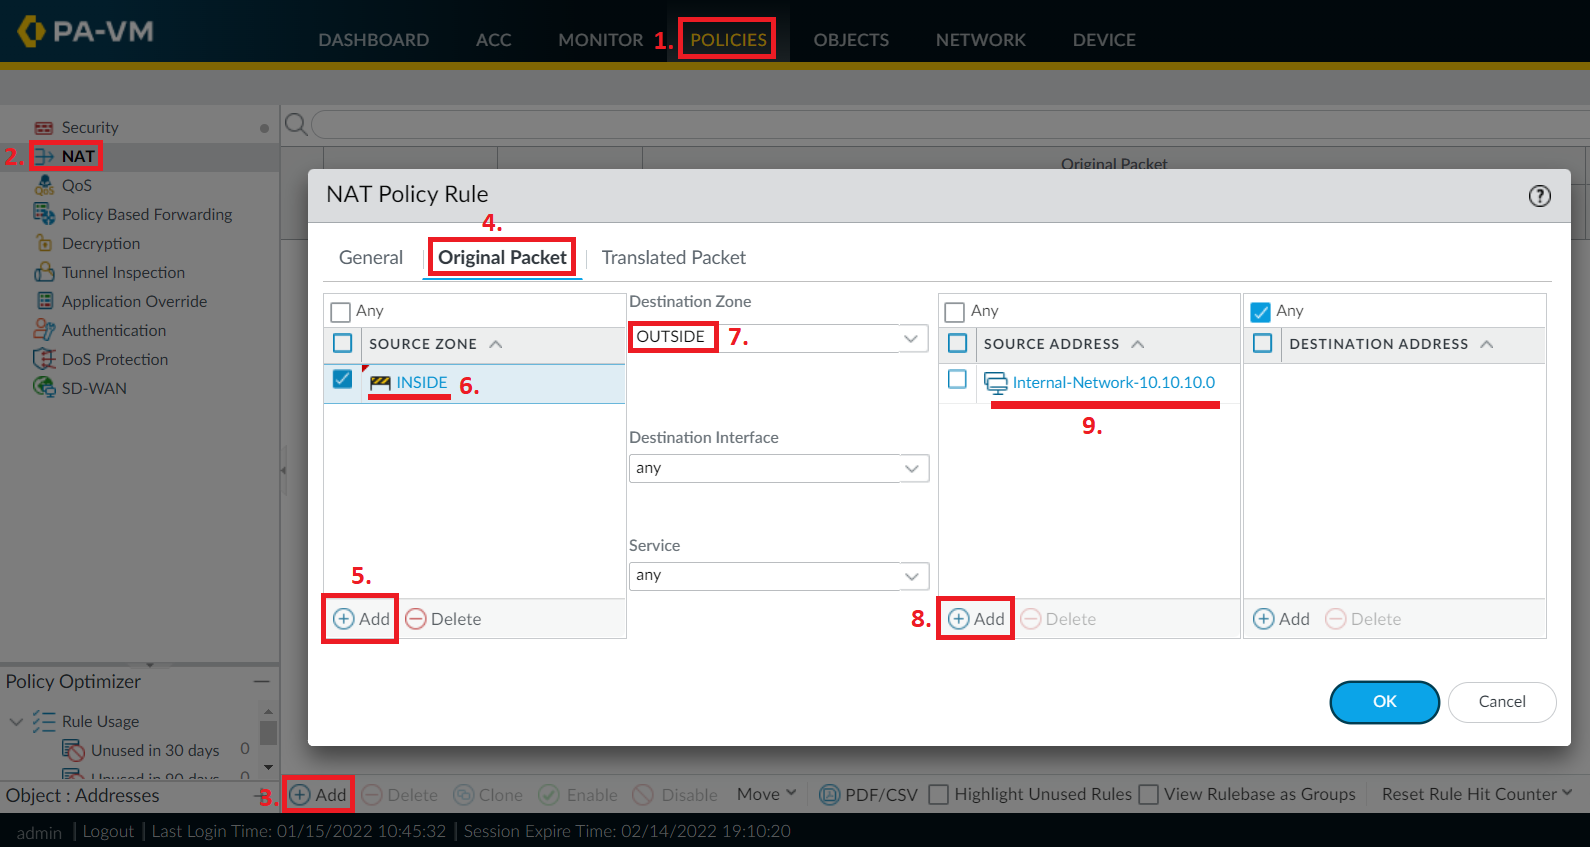Collapse the Rule Usage tree node
Screen dimensions: 1590x847
16,721
